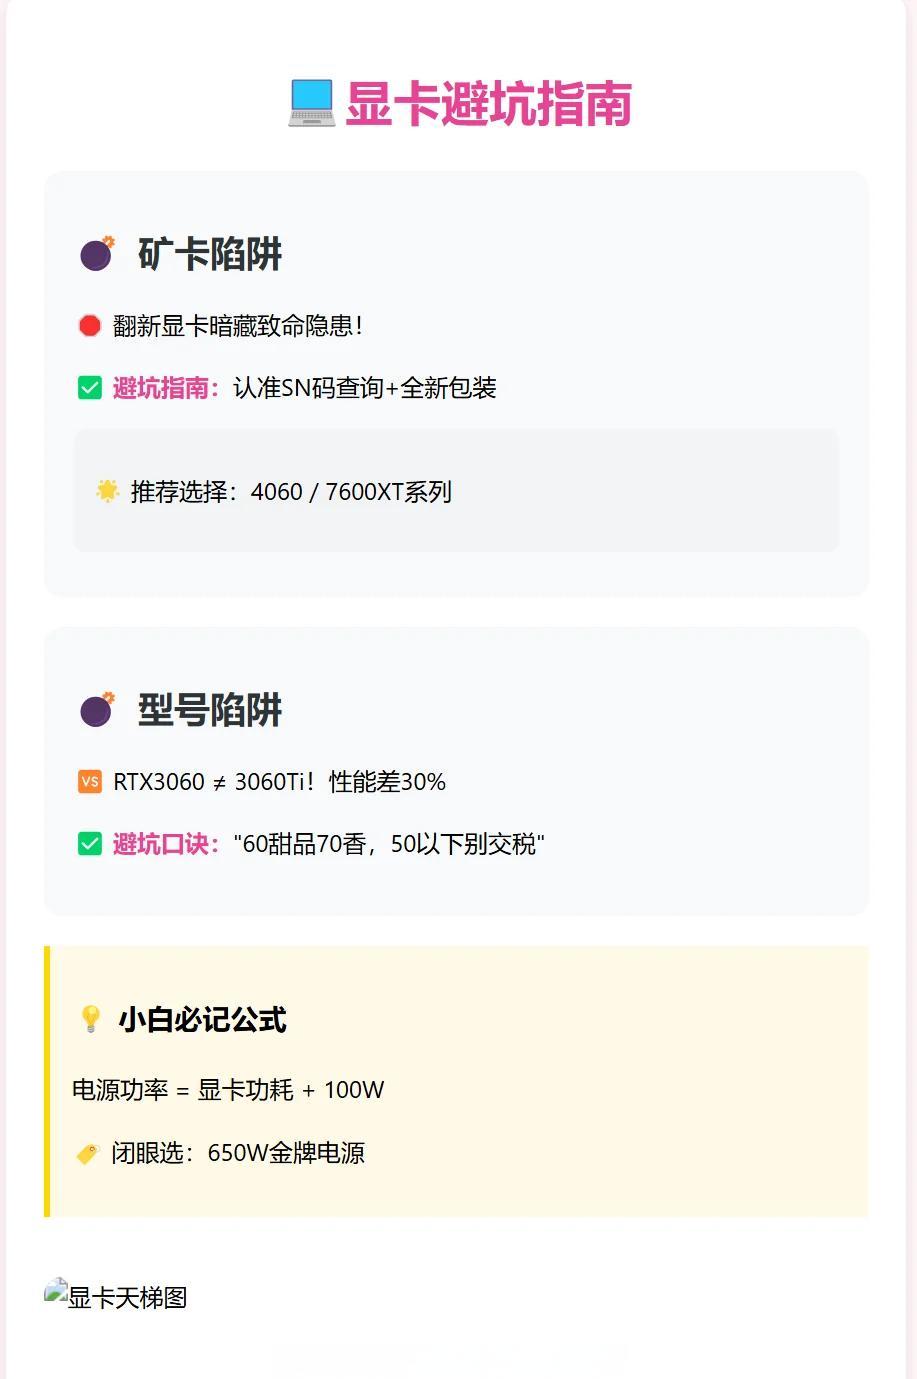Click the broken 显卡天梯图 image placeholder
This screenshot has height=1379, width=917.
(x=116, y=1296)
